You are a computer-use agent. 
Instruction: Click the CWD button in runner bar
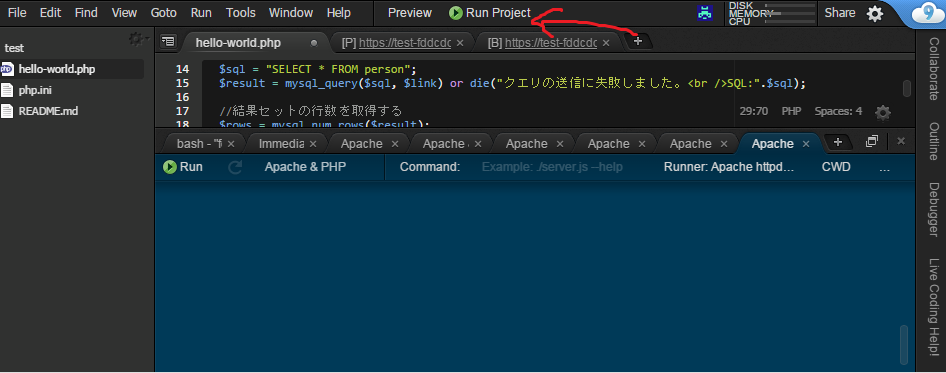coord(836,167)
